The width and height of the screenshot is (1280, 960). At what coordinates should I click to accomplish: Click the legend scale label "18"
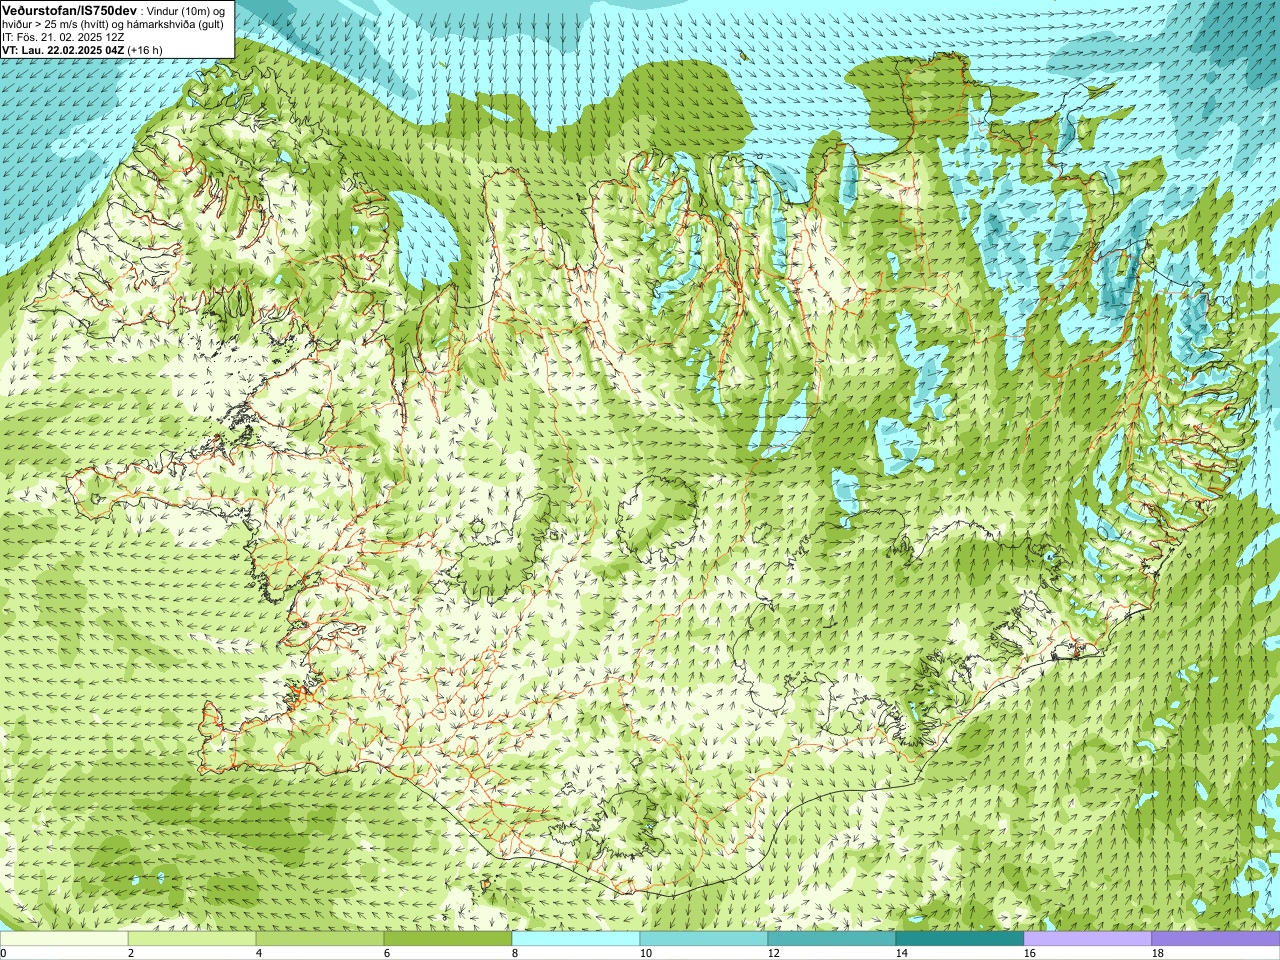(1158, 953)
